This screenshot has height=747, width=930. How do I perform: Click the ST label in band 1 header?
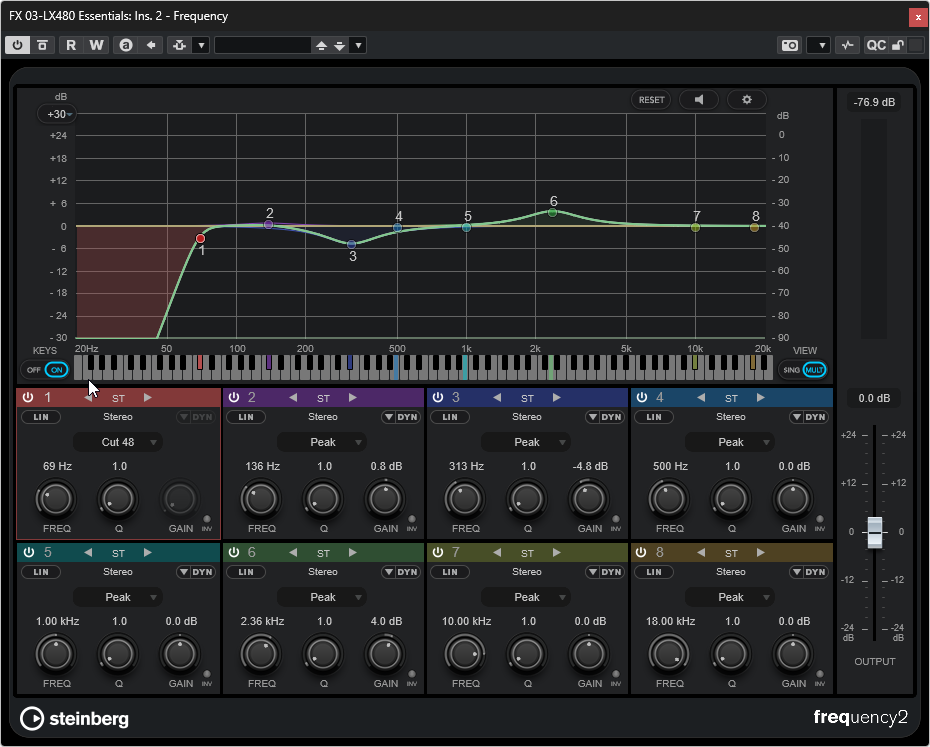pos(119,398)
